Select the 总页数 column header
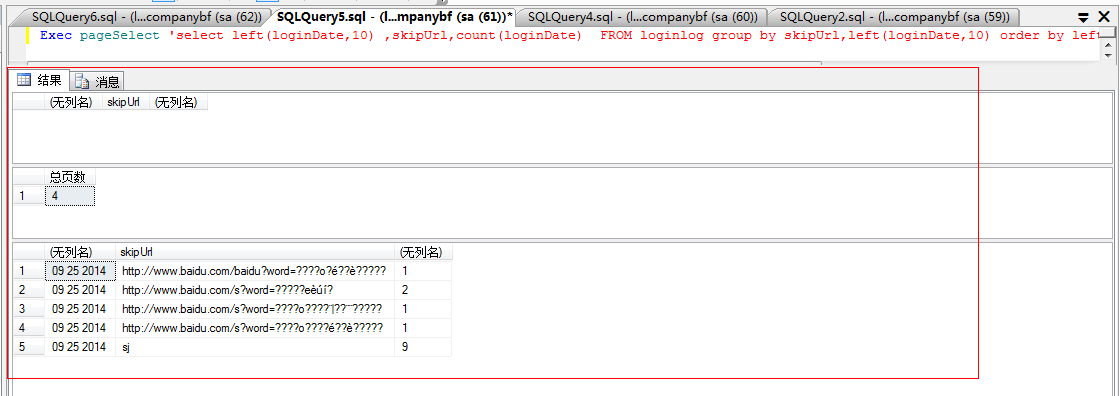Image resolution: width=1120 pixels, height=396 pixels. coord(70,177)
